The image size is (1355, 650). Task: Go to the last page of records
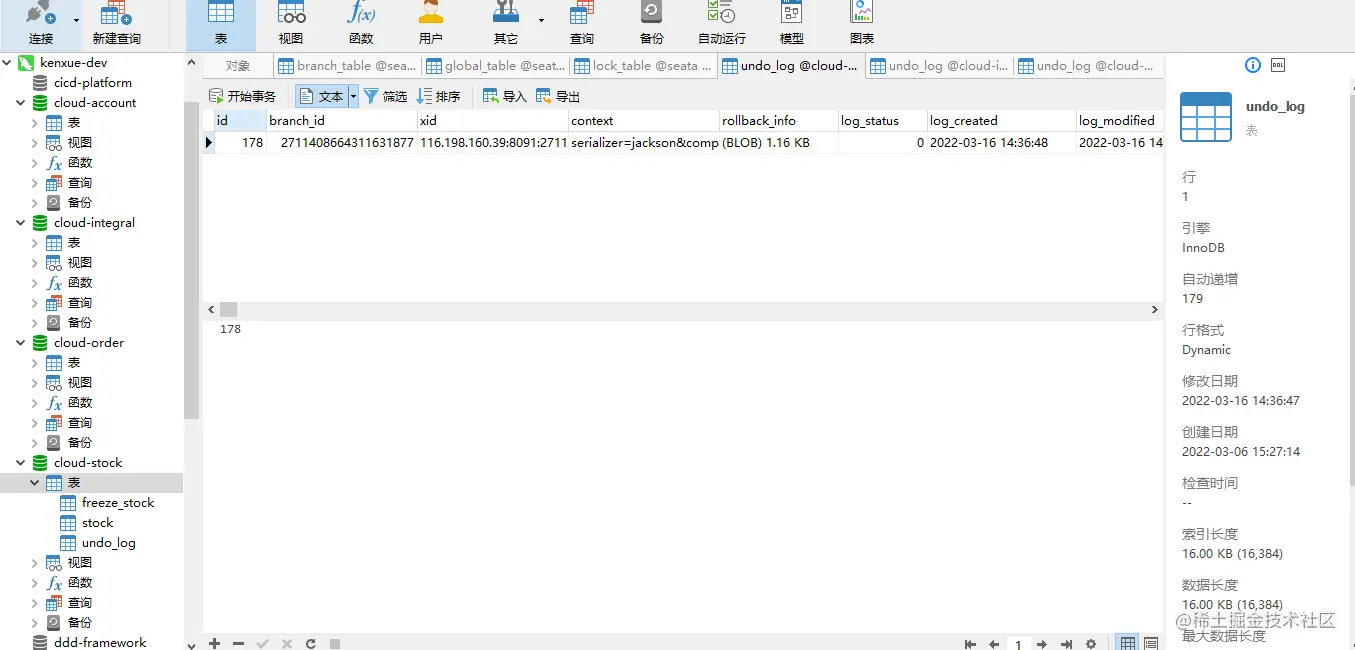pyautogui.click(x=1066, y=644)
